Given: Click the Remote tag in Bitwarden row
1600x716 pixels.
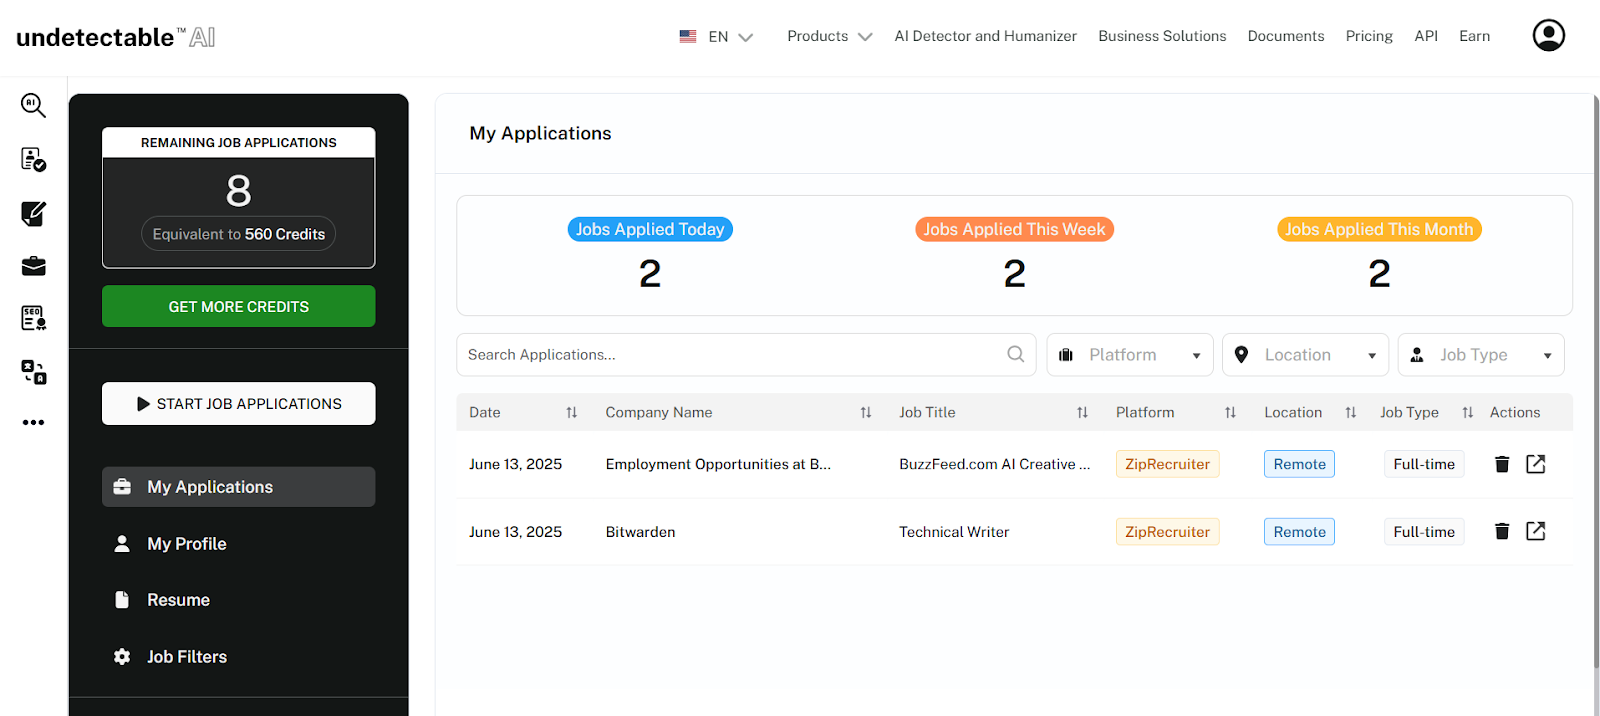Looking at the screenshot, I should (1299, 532).
